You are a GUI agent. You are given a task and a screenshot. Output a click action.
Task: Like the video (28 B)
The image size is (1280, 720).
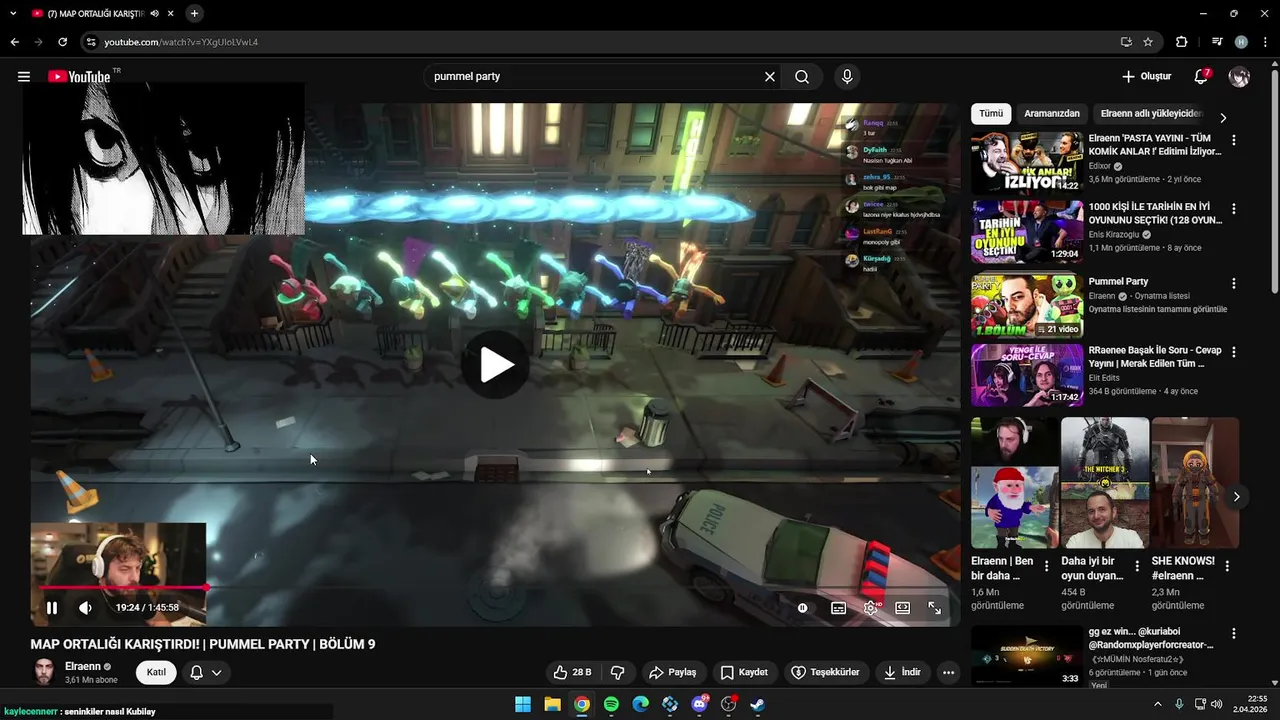click(x=573, y=672)
